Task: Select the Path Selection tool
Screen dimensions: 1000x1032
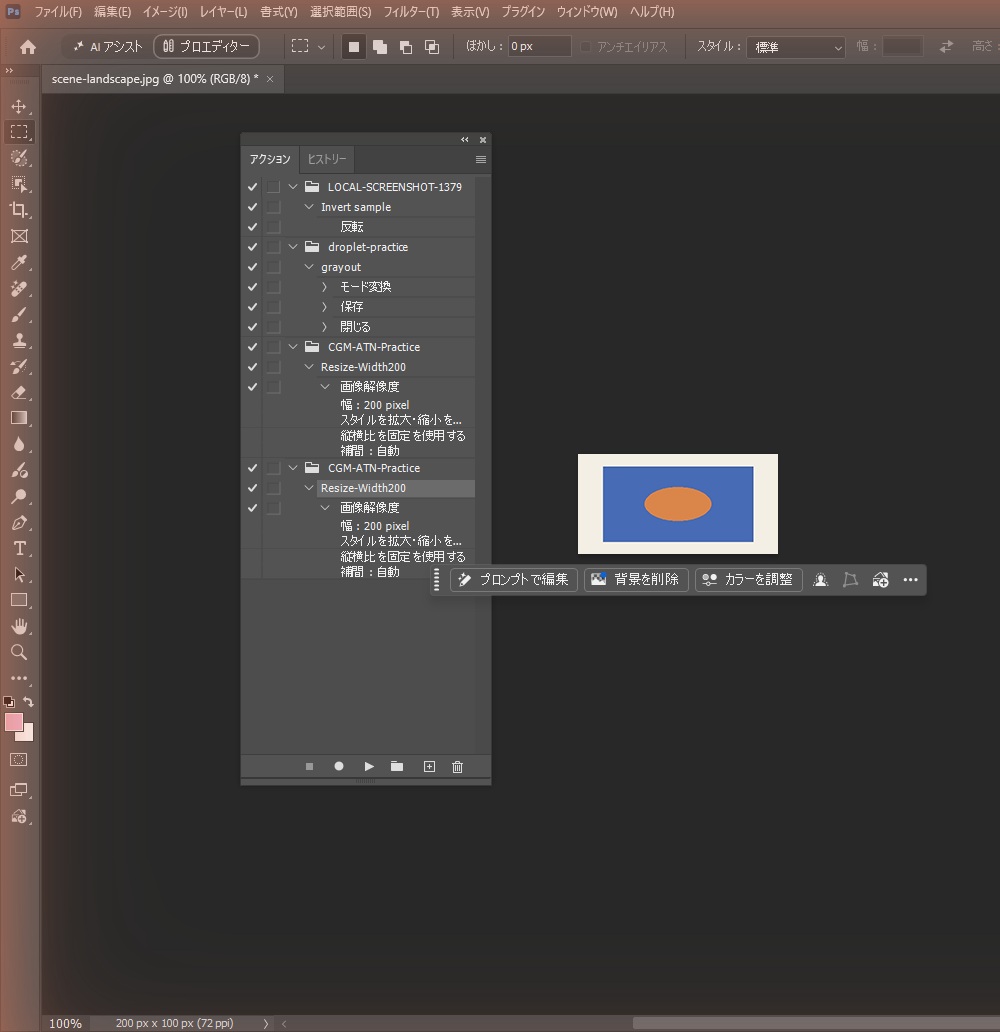Action: click(19, 574)
